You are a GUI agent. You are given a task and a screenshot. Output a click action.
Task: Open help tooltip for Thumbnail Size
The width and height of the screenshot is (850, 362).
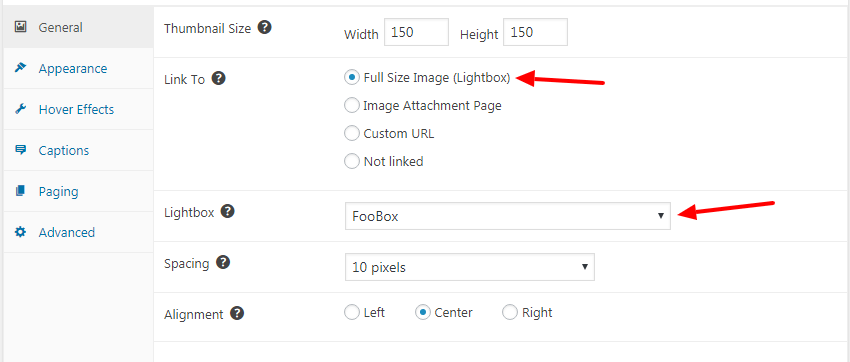264,27
